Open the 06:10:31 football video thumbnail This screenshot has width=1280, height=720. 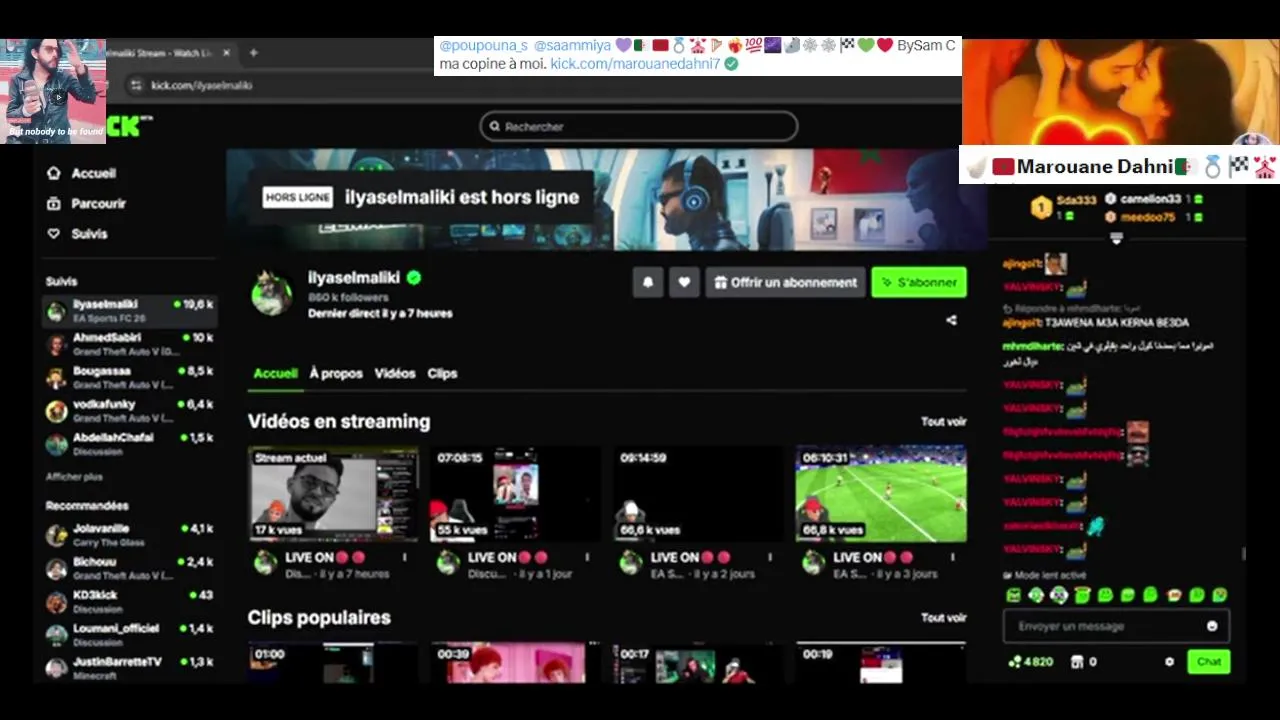point(881,494)
